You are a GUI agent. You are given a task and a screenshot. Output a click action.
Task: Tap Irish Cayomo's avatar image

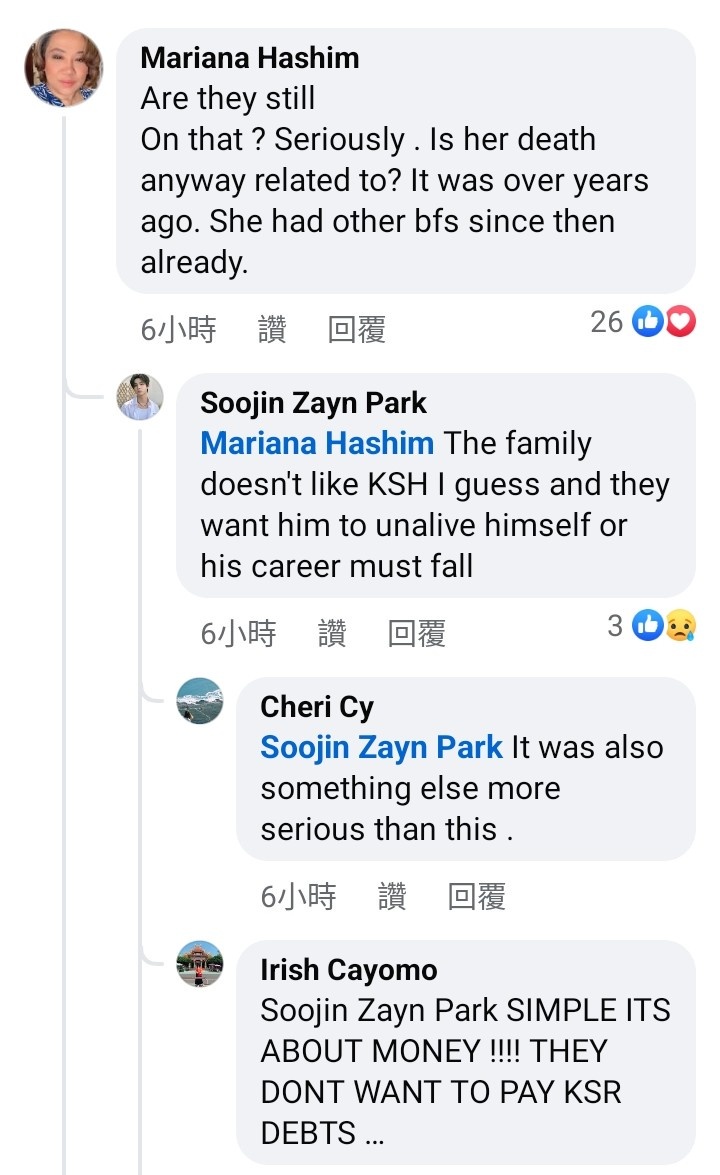tap(199, 965)
